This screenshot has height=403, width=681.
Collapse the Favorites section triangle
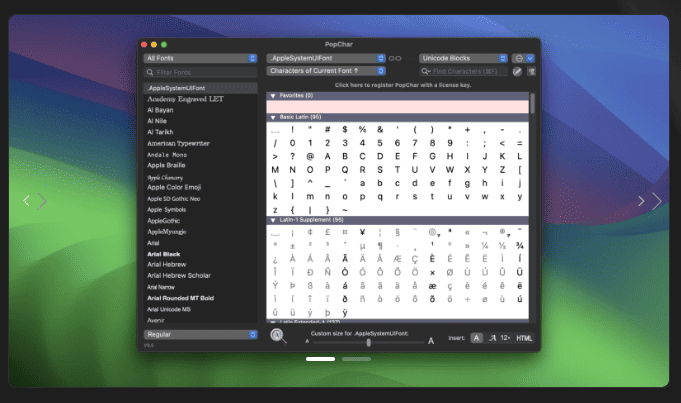click(273, 96)
